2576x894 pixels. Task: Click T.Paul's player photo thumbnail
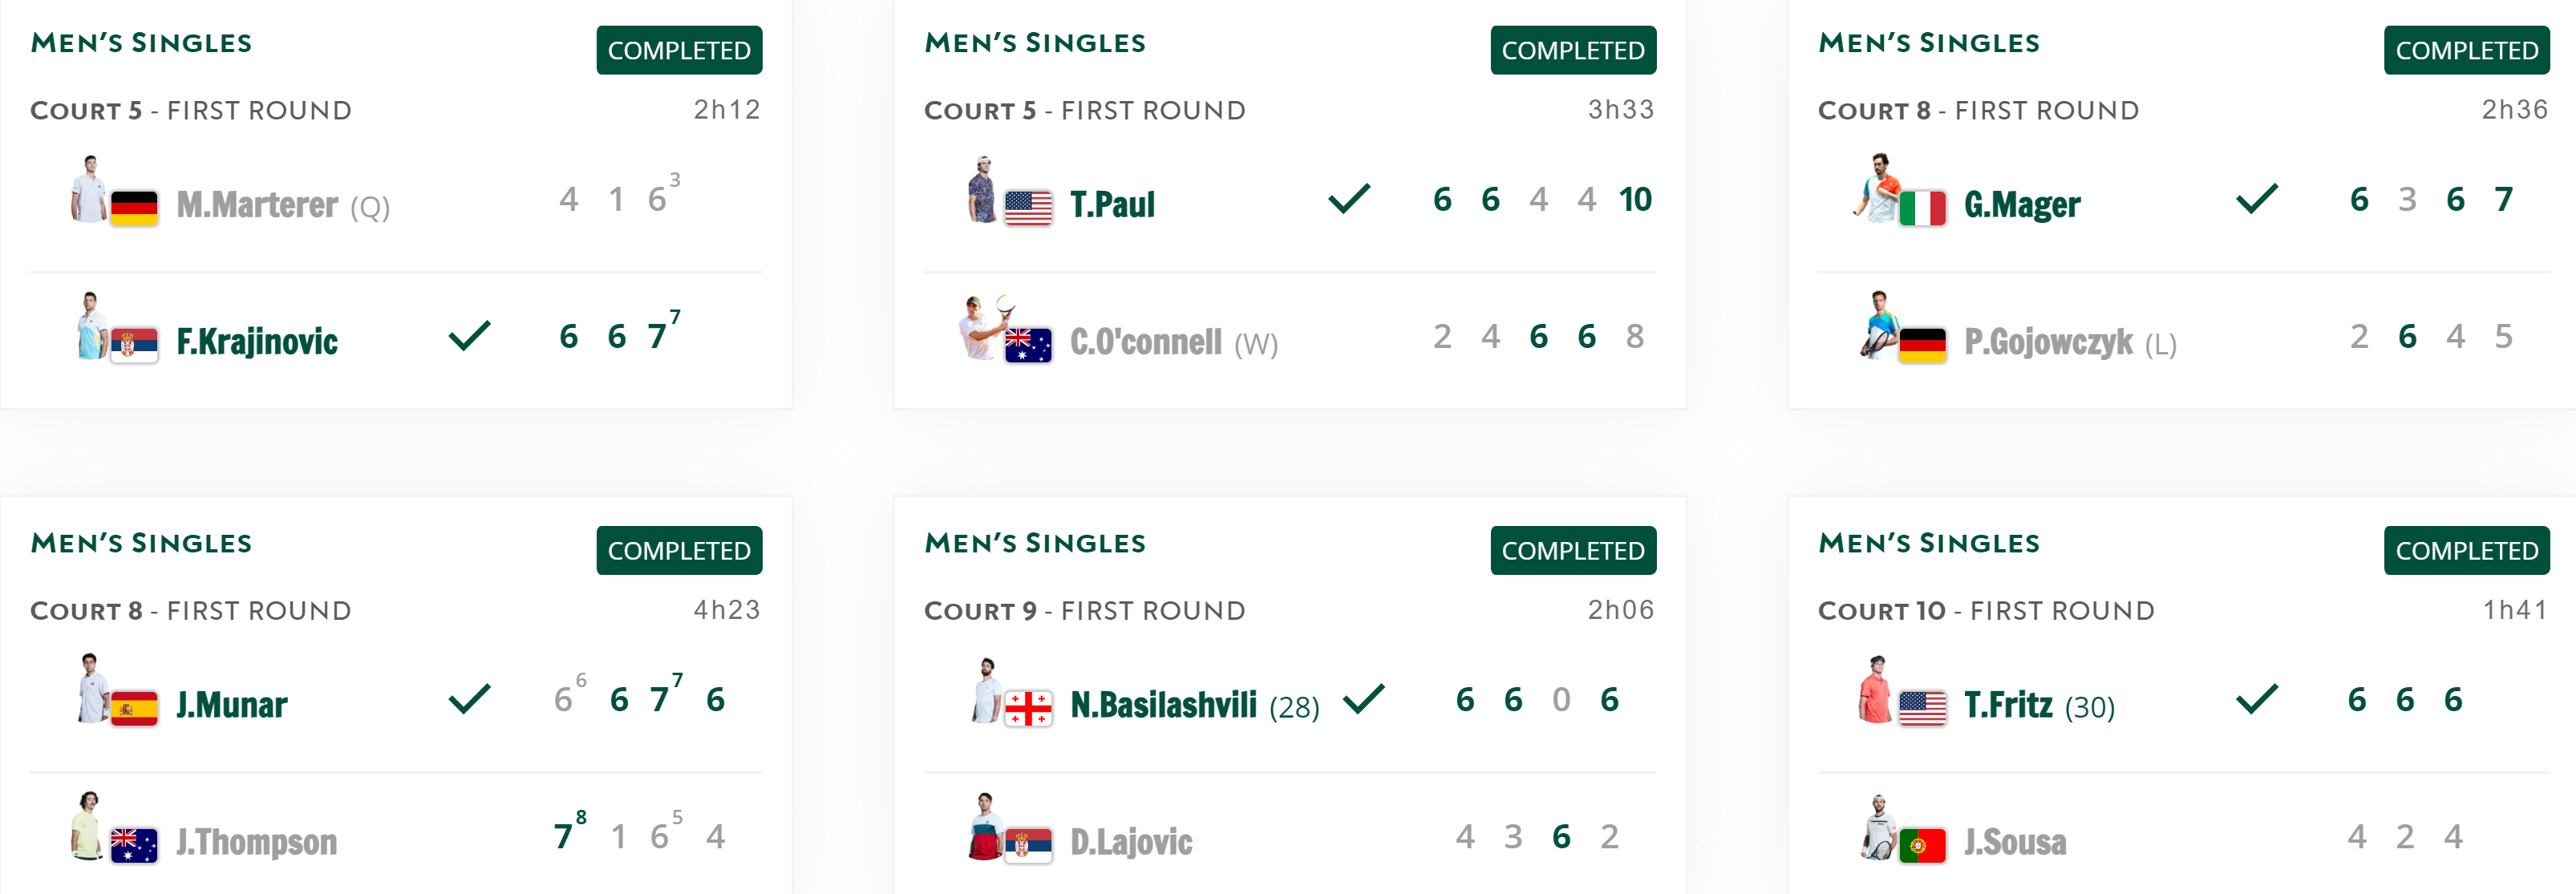(983, 189)
